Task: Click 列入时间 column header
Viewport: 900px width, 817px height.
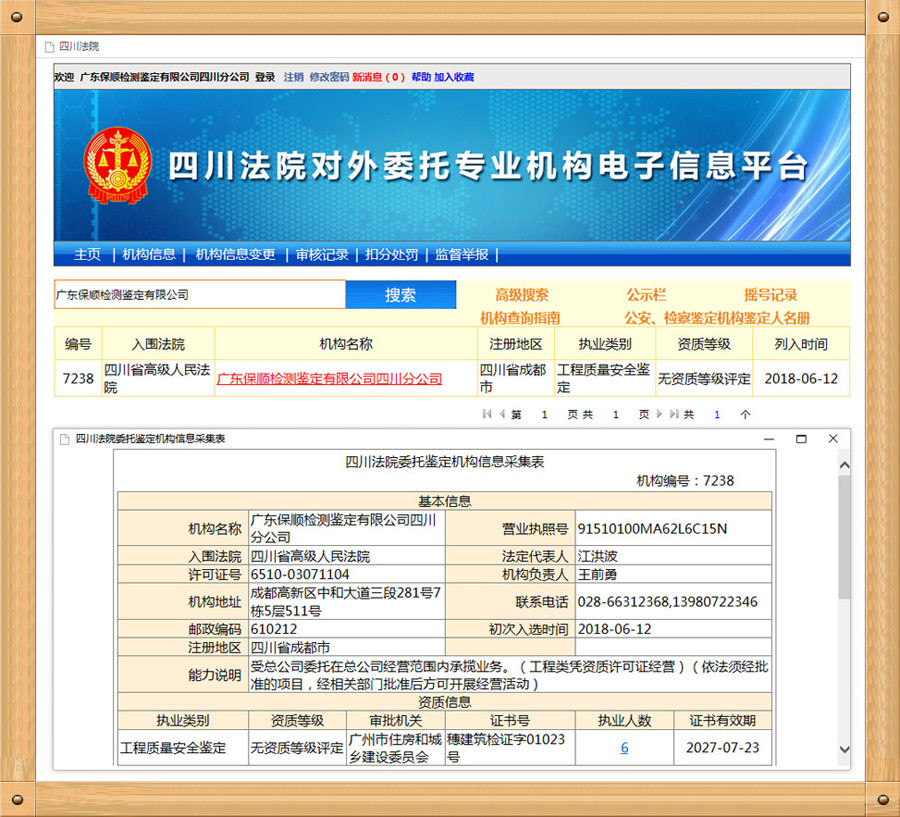Action: tap(801, 344)
